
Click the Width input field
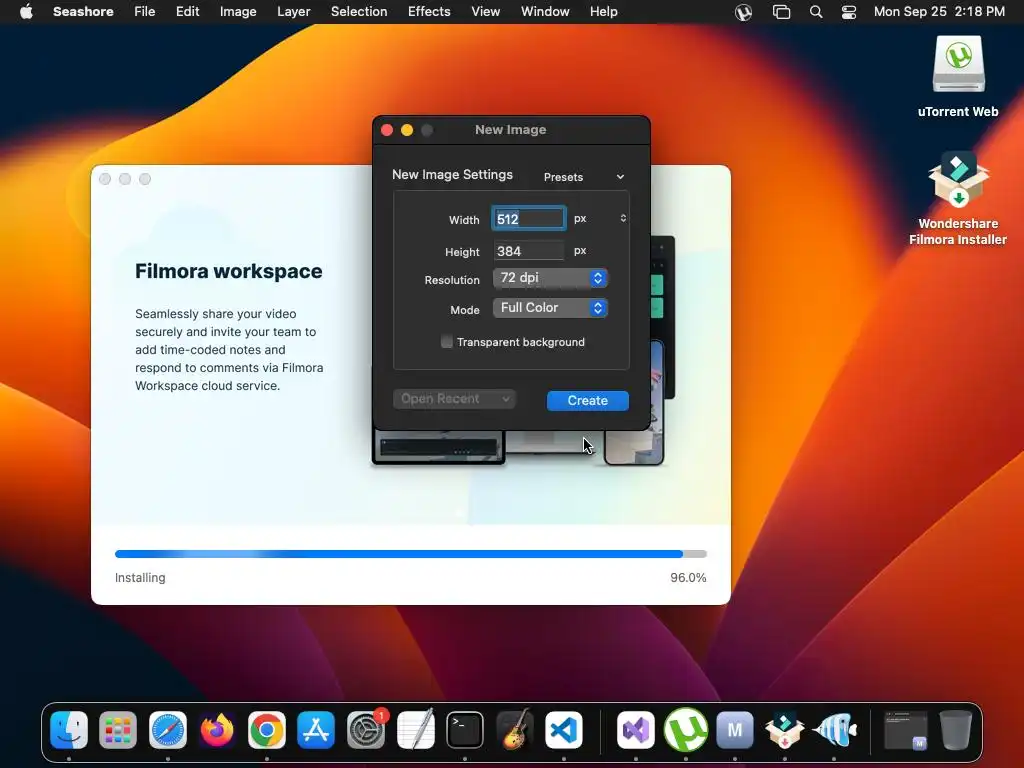[x=529, y=219]
